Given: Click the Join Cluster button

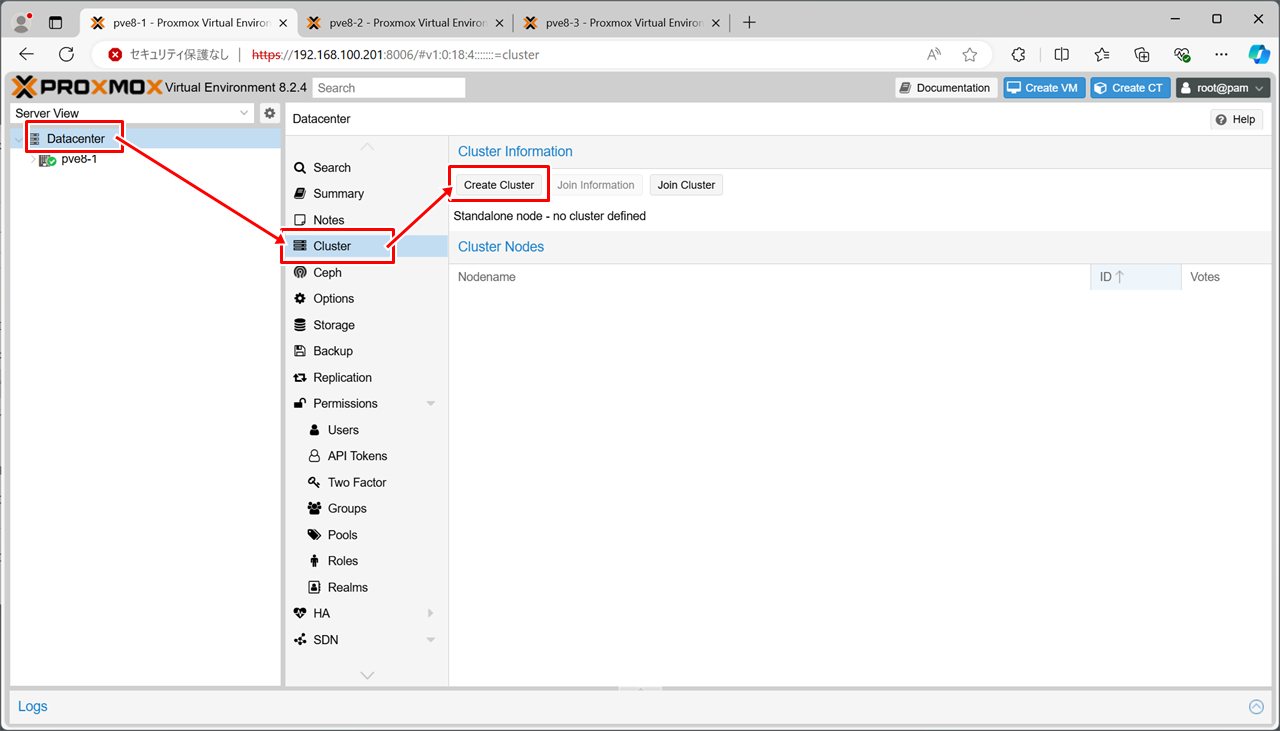Looking at the screenshot, I should [x=686, y=185].
